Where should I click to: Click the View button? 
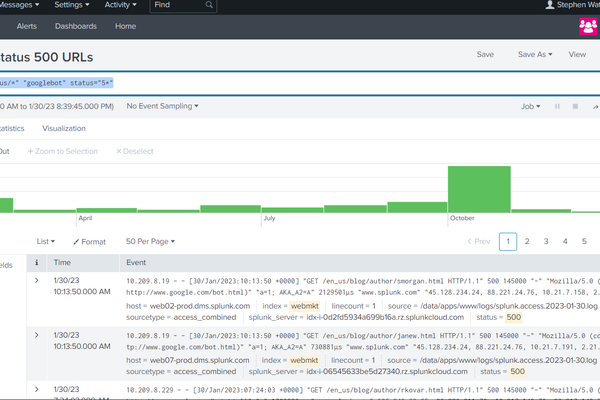click(577, 54)
